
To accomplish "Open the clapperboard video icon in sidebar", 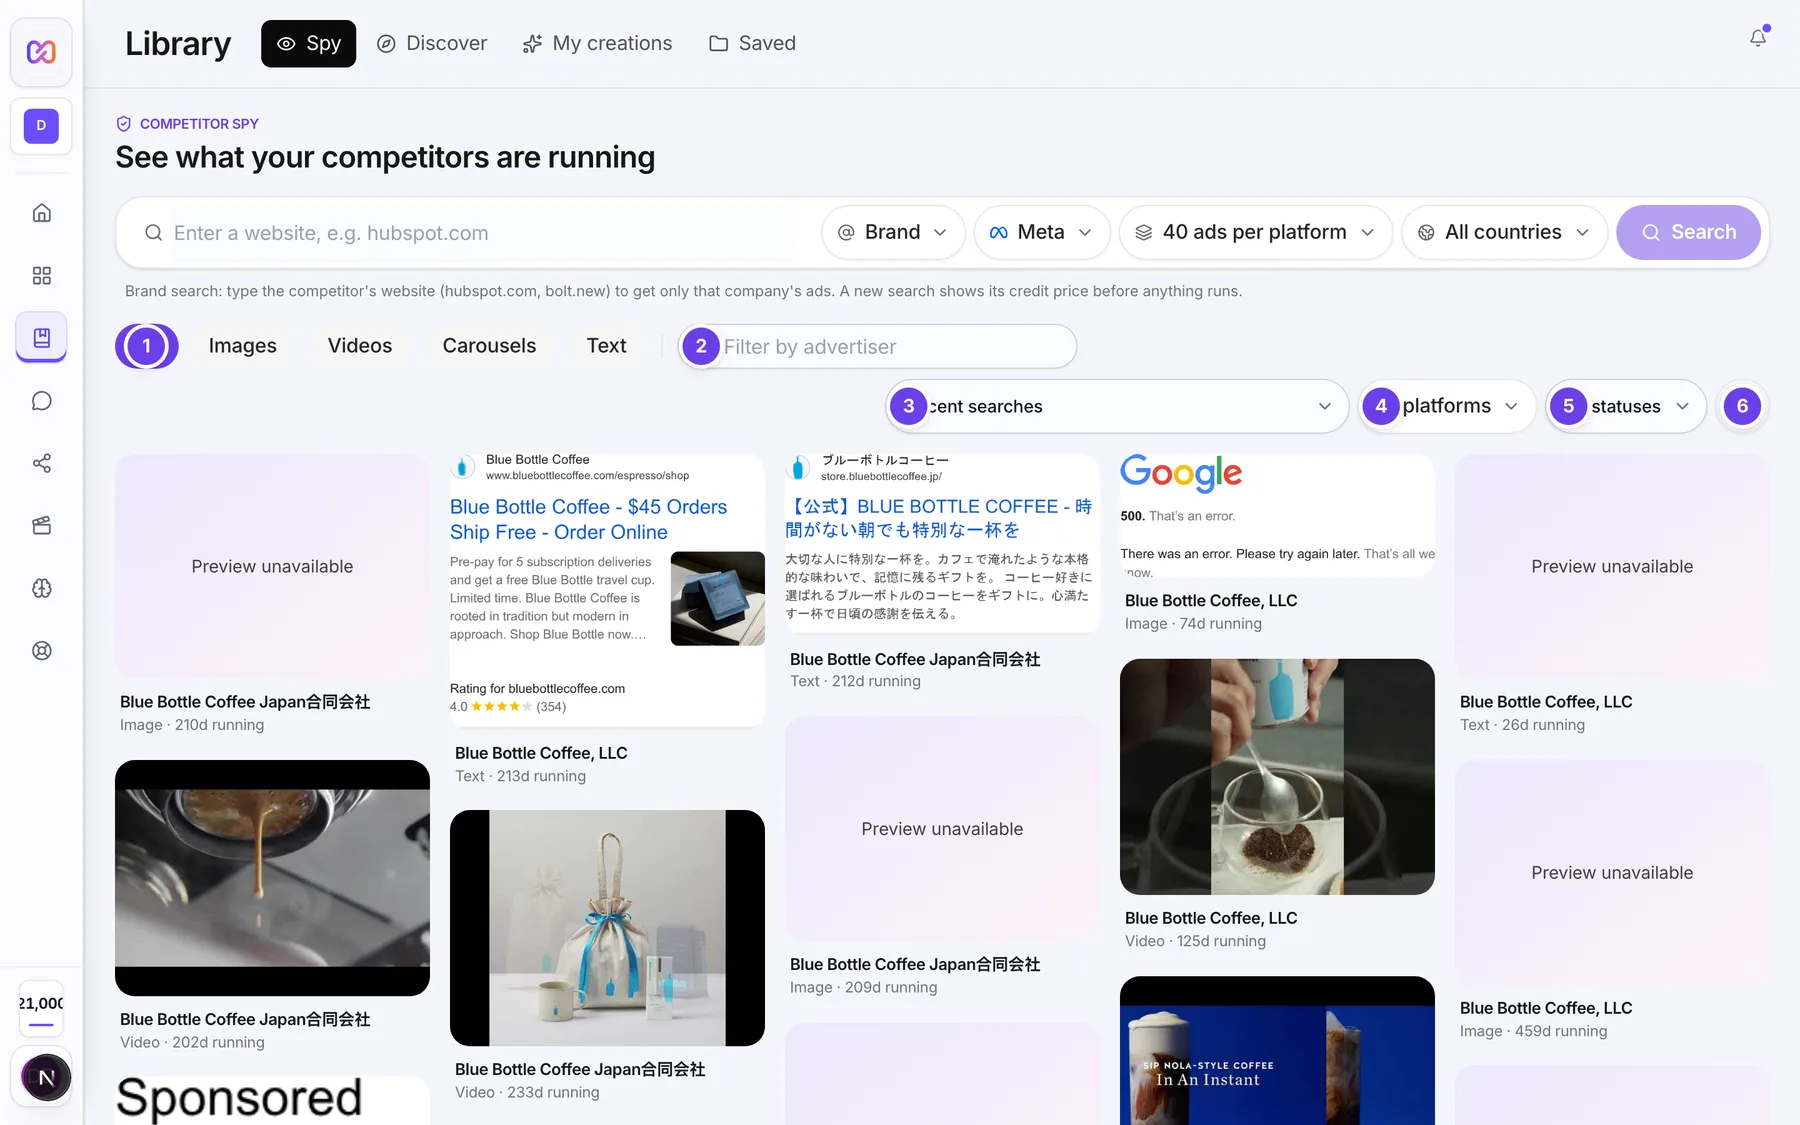I will coord(41,526).
